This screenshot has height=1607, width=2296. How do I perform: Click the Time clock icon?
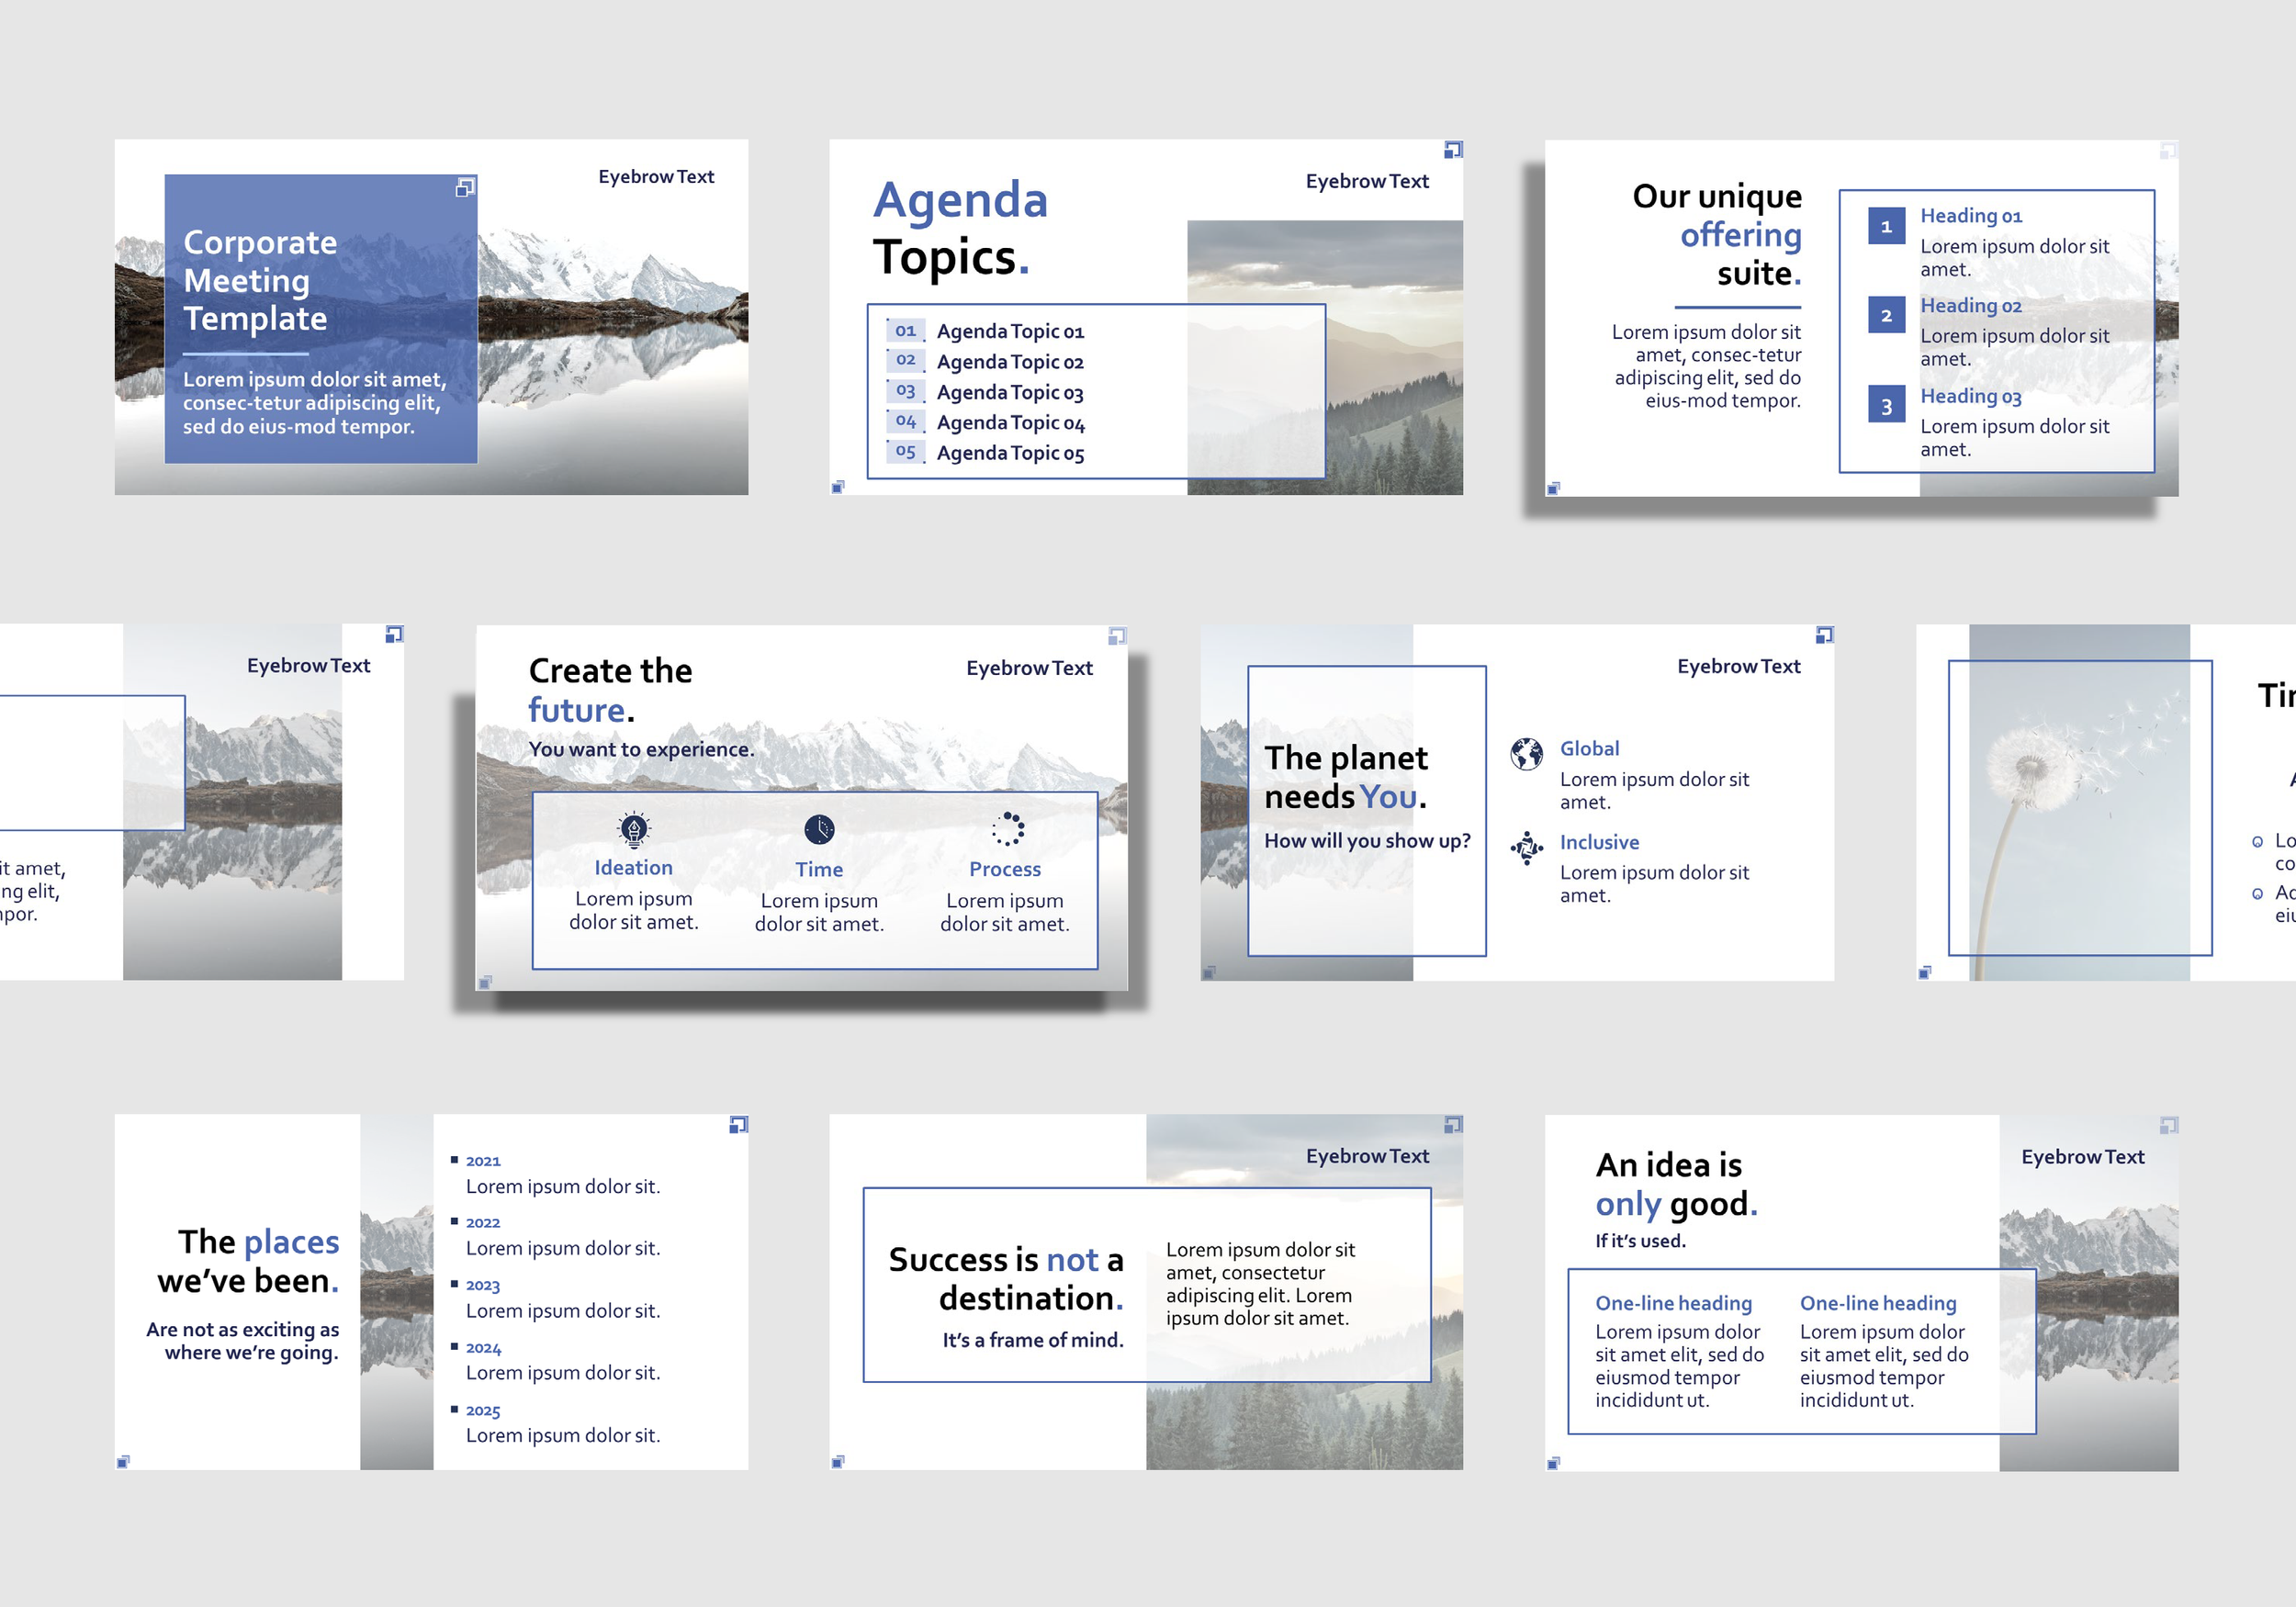(819, 829)
